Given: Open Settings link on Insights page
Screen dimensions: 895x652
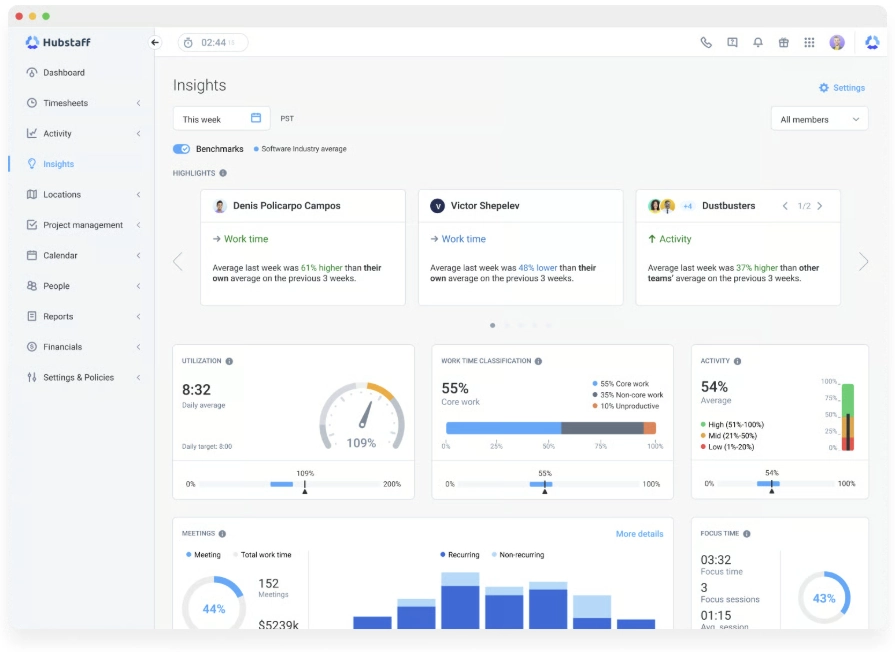Looking at the screenshot, I should [848, 88].
